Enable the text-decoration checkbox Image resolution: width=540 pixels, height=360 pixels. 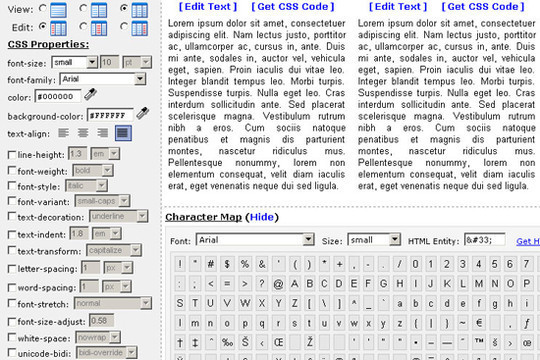(x=12, y=216)
